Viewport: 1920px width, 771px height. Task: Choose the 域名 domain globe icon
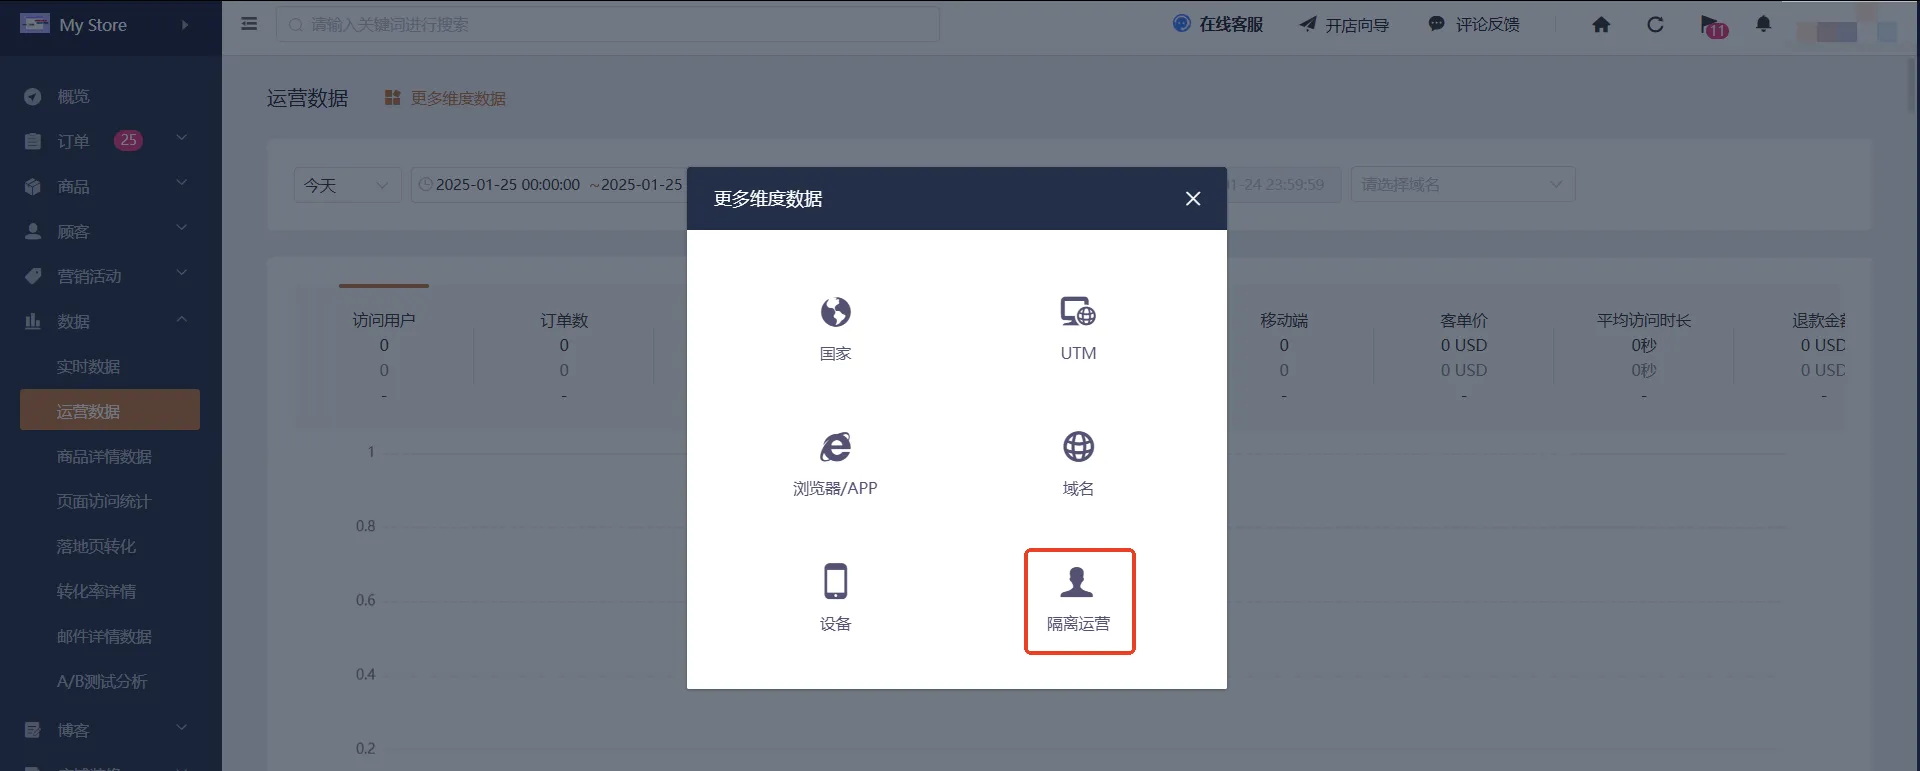[x=1078, y=447]
